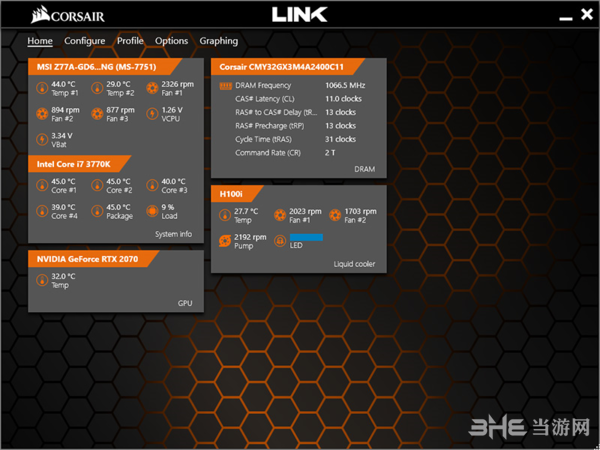
Task: Click the motherboard Temp #1 thermometer icon
Action: pos(42,88)
